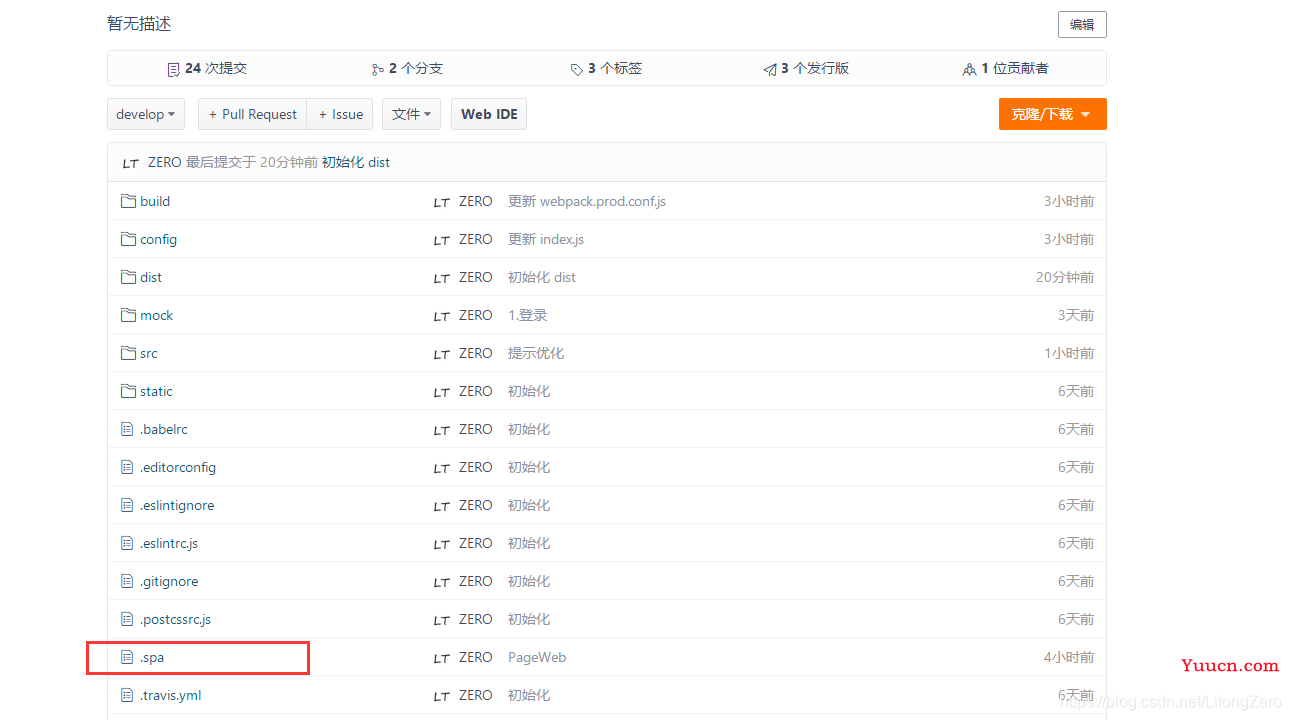Click the .spa file icon

[x=127, y=657]
